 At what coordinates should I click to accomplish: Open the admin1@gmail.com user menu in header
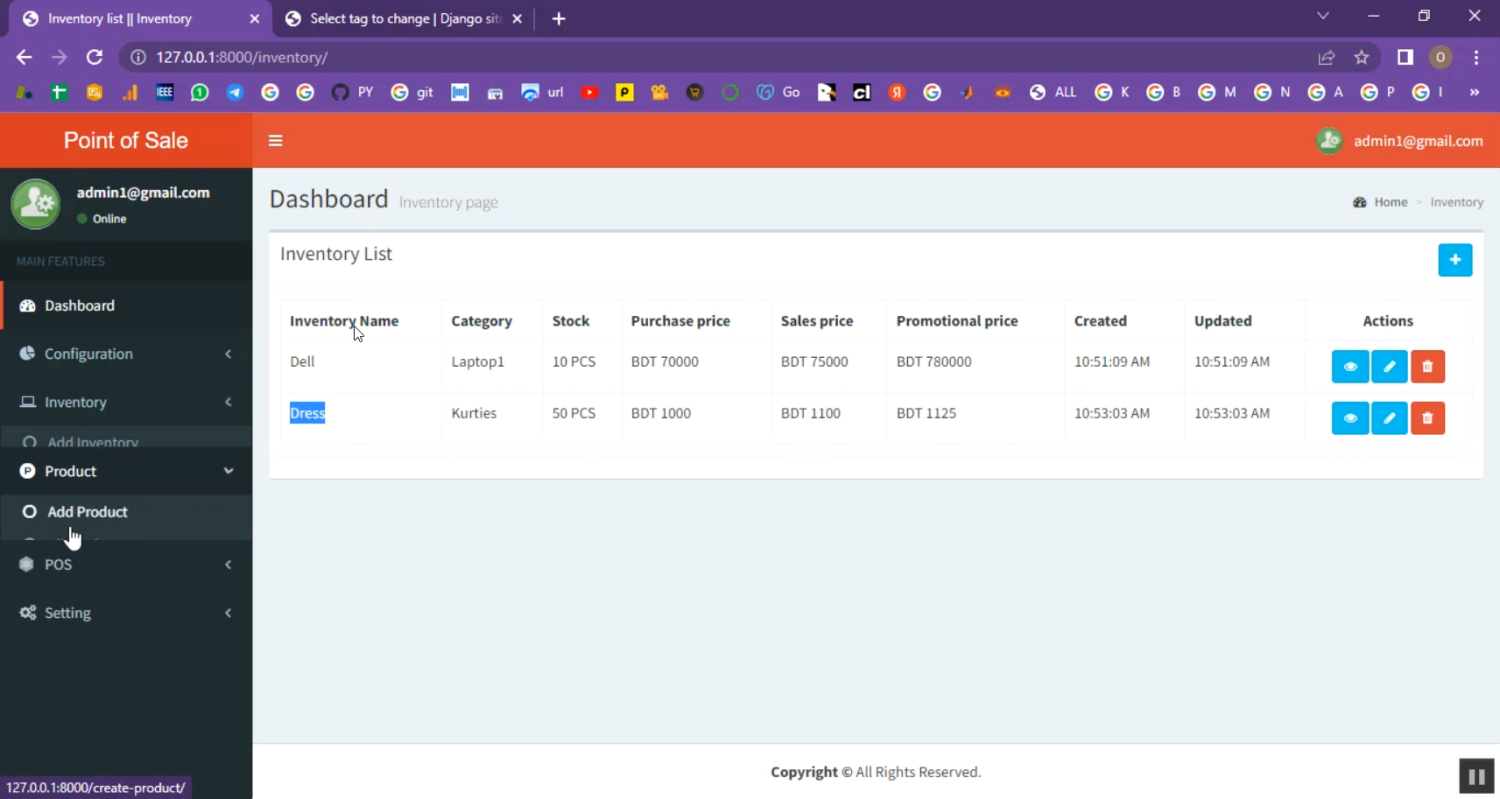point(1400,141)
